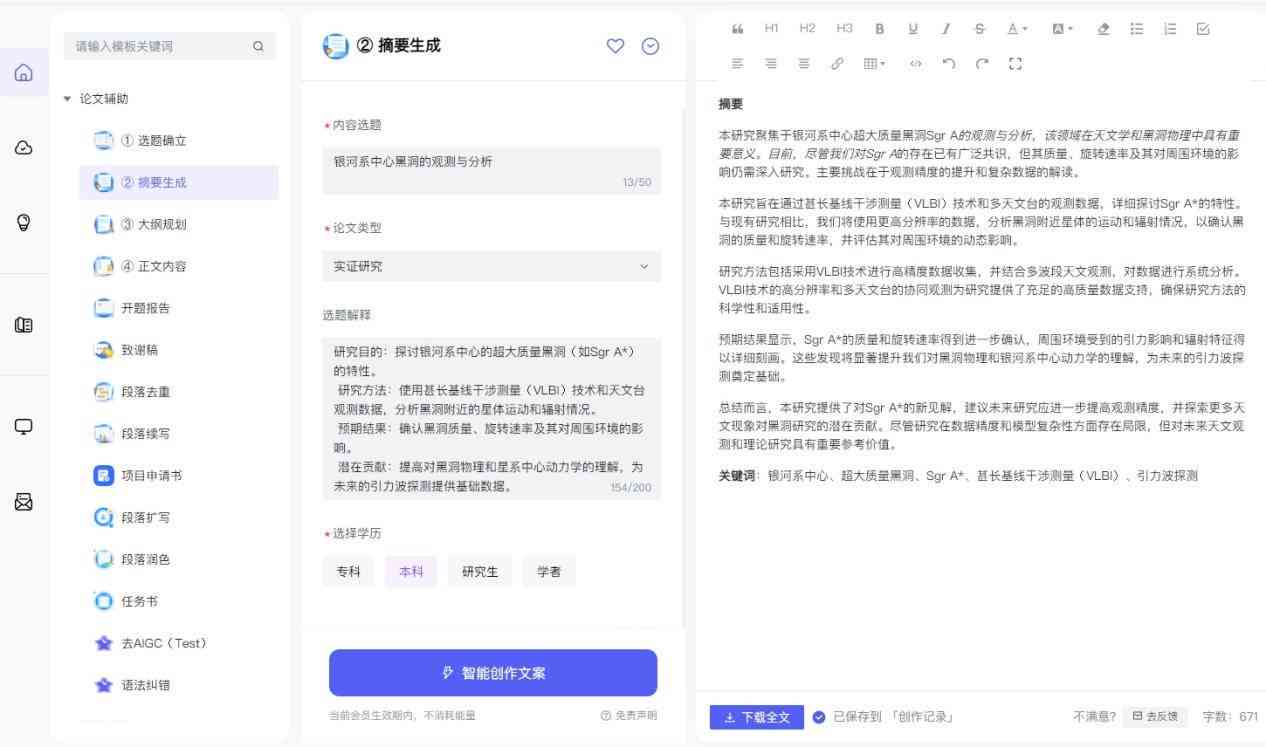This screenshot has width=1266, height=747.
Task: Open the 开题报告 template
Action: point(179,308)
